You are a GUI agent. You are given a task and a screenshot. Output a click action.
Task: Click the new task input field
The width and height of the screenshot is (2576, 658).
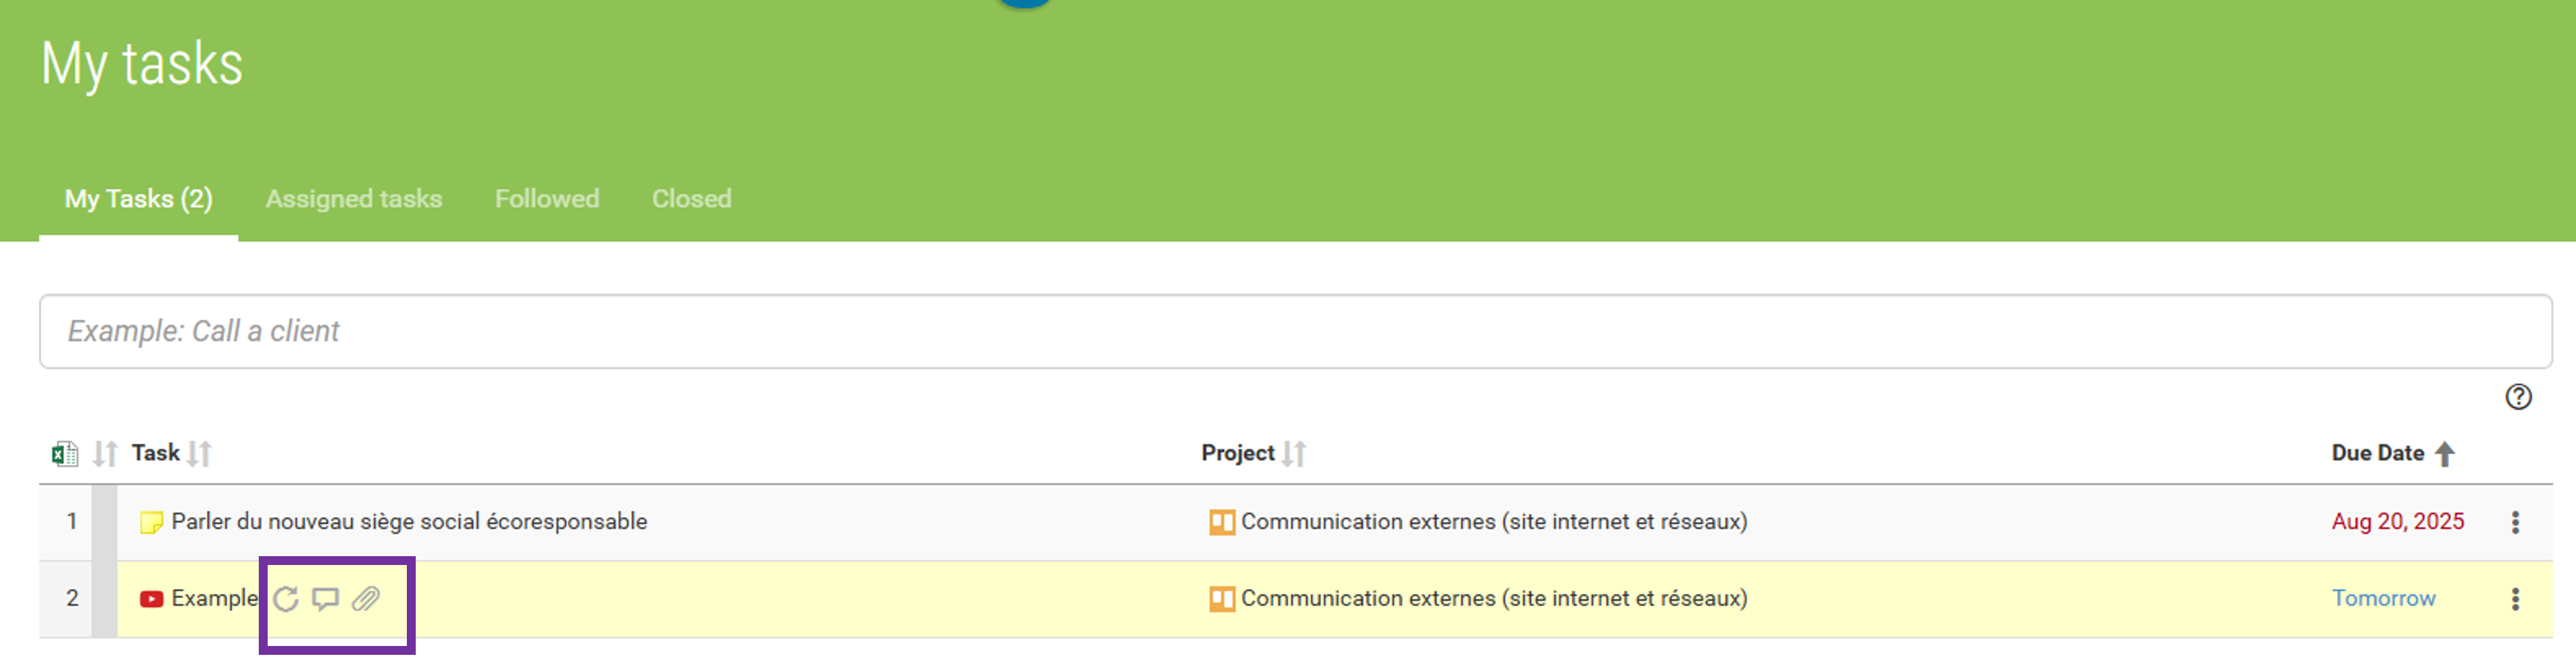(x=1296, y=331)
